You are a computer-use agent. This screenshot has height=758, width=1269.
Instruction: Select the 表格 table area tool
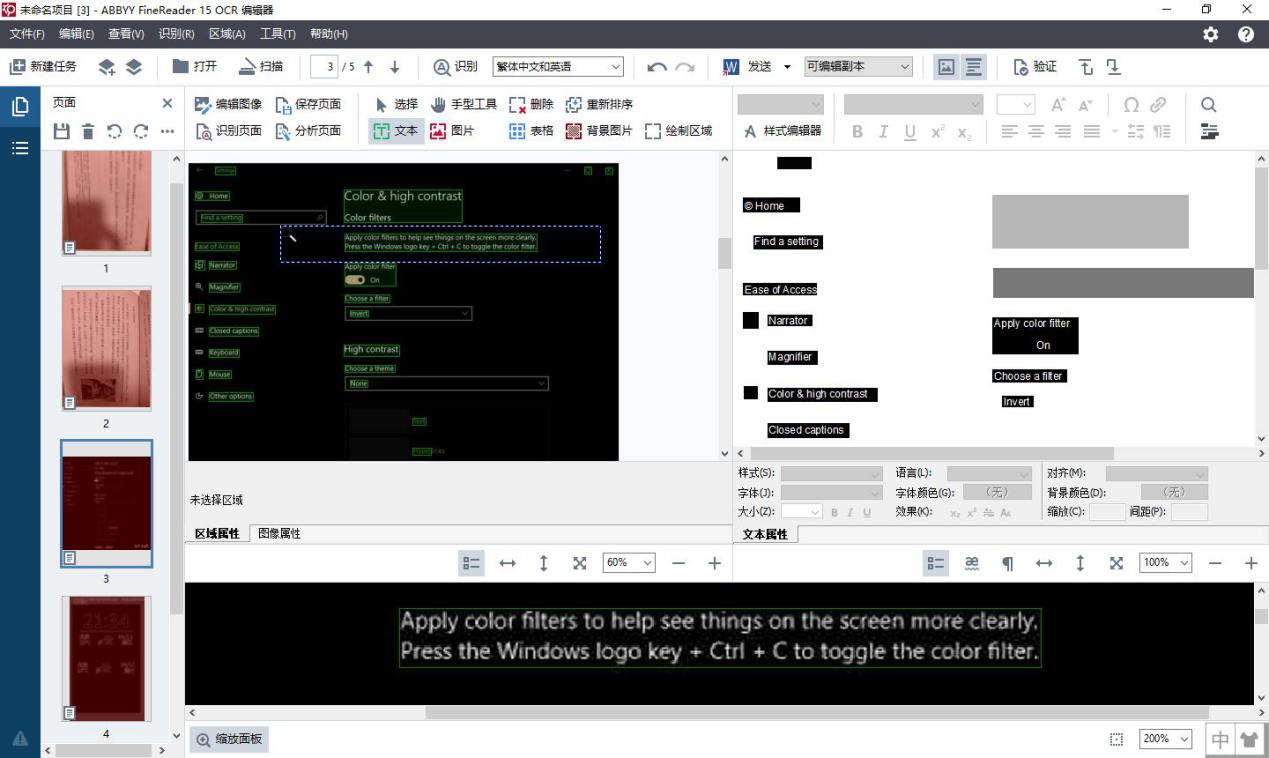[x=531, y=131]
